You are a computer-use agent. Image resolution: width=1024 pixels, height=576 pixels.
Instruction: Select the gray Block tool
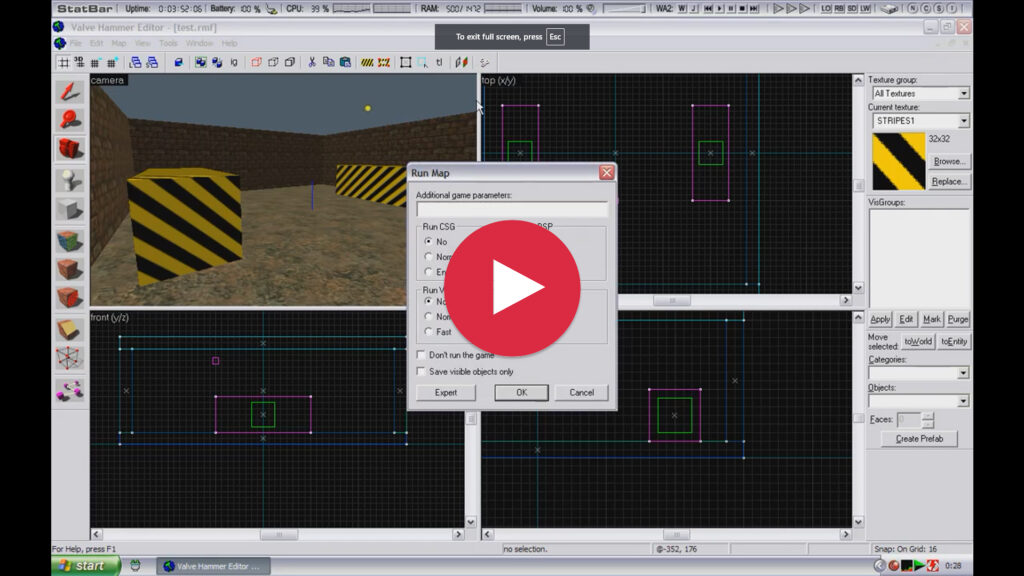[x=69, y=209]
